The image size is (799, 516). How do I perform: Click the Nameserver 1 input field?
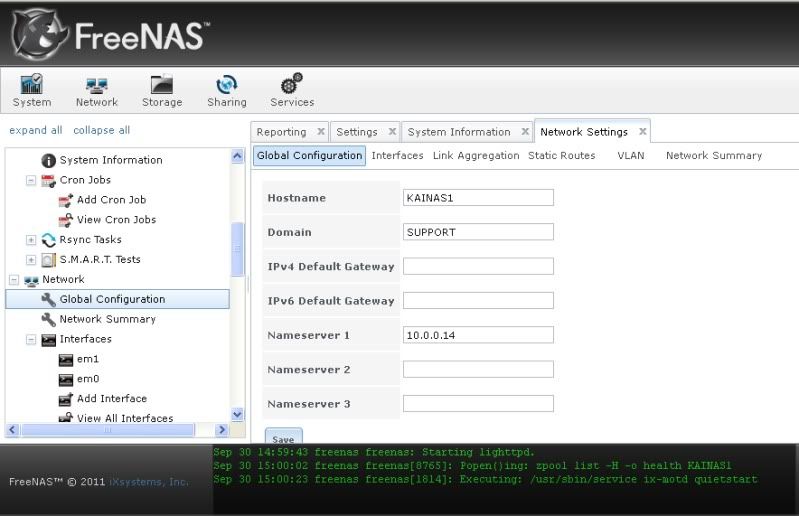(x=478, y=335)
